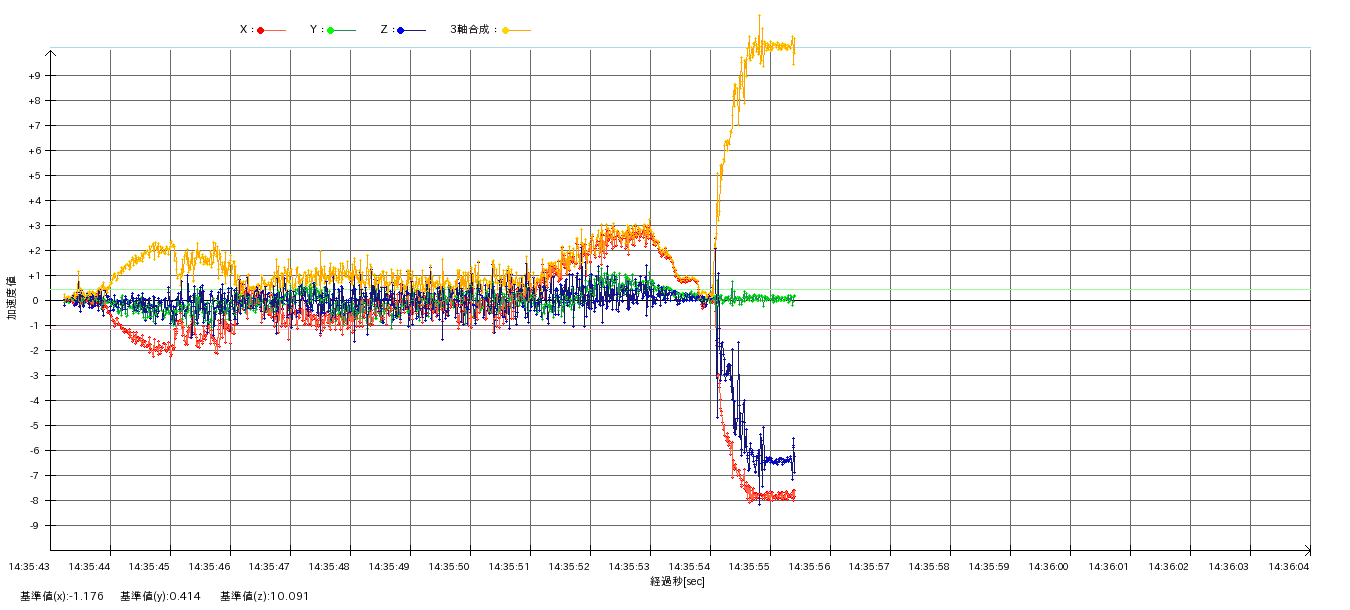Viewport: 1350px width, 610px height.
Task: Select the 14:35:57 time axis label
Action: click(x=869, y=567)
